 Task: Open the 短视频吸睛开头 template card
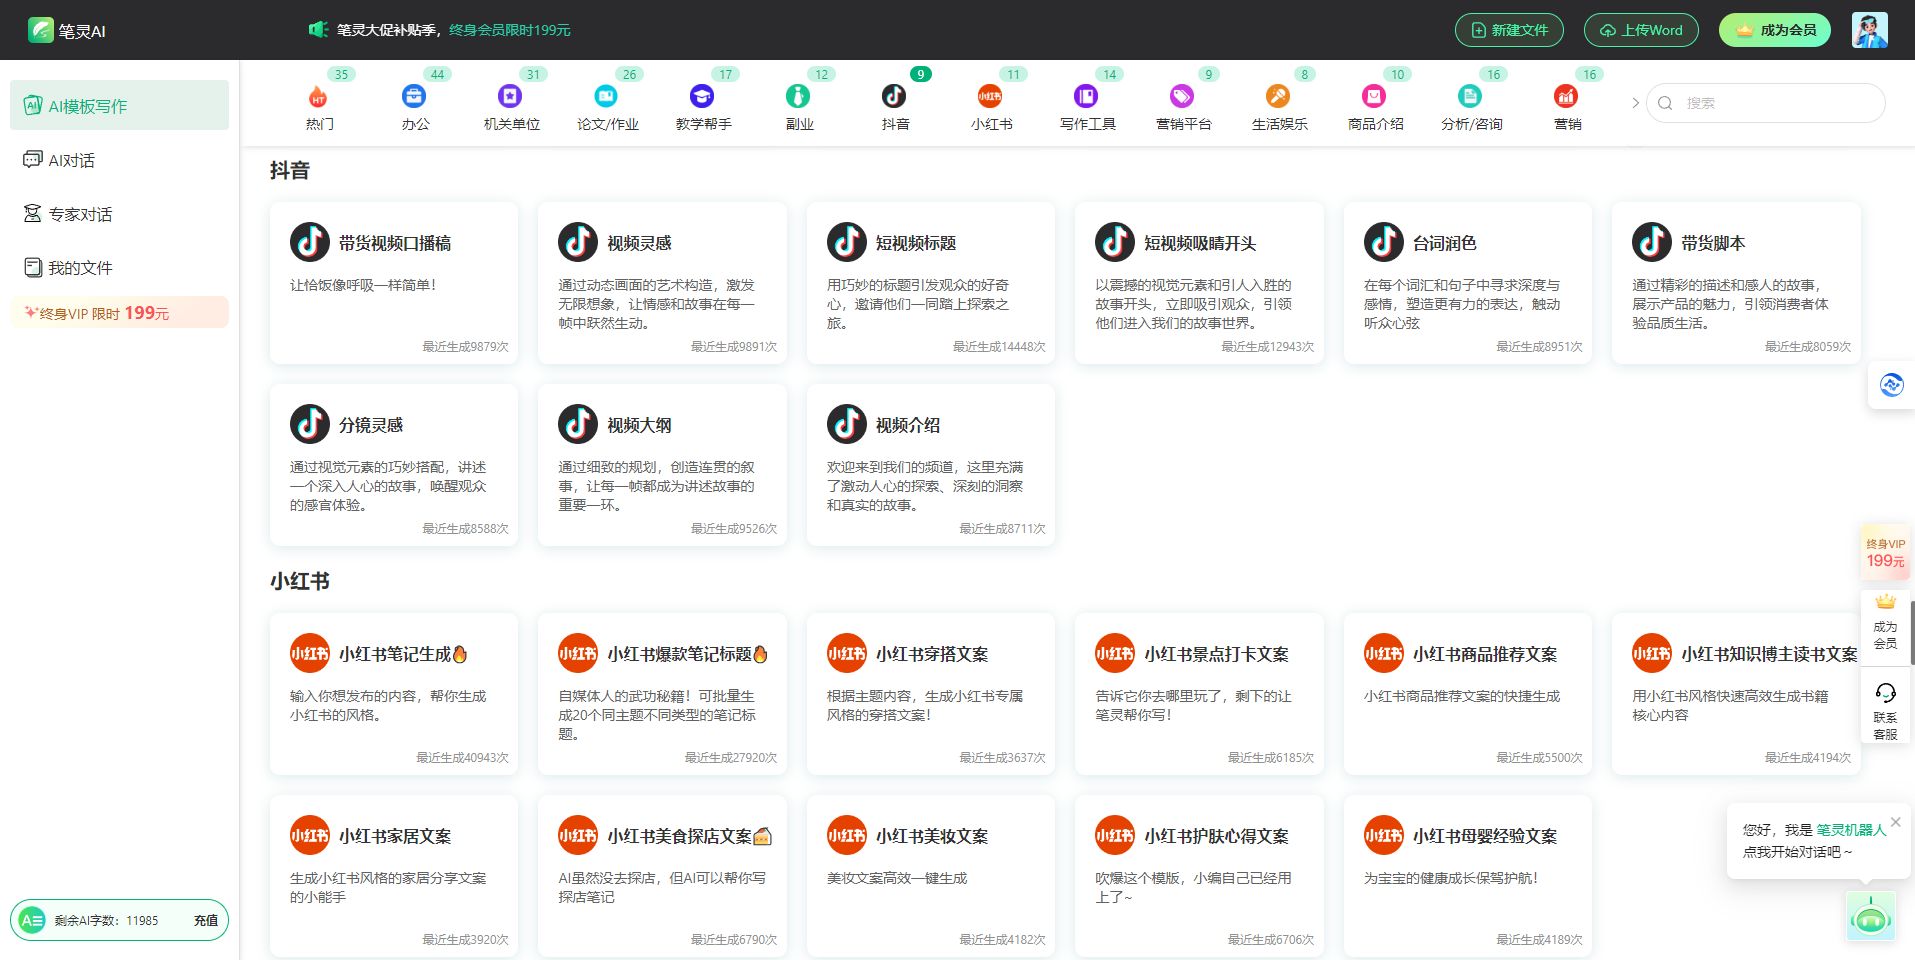[1199, 282]
